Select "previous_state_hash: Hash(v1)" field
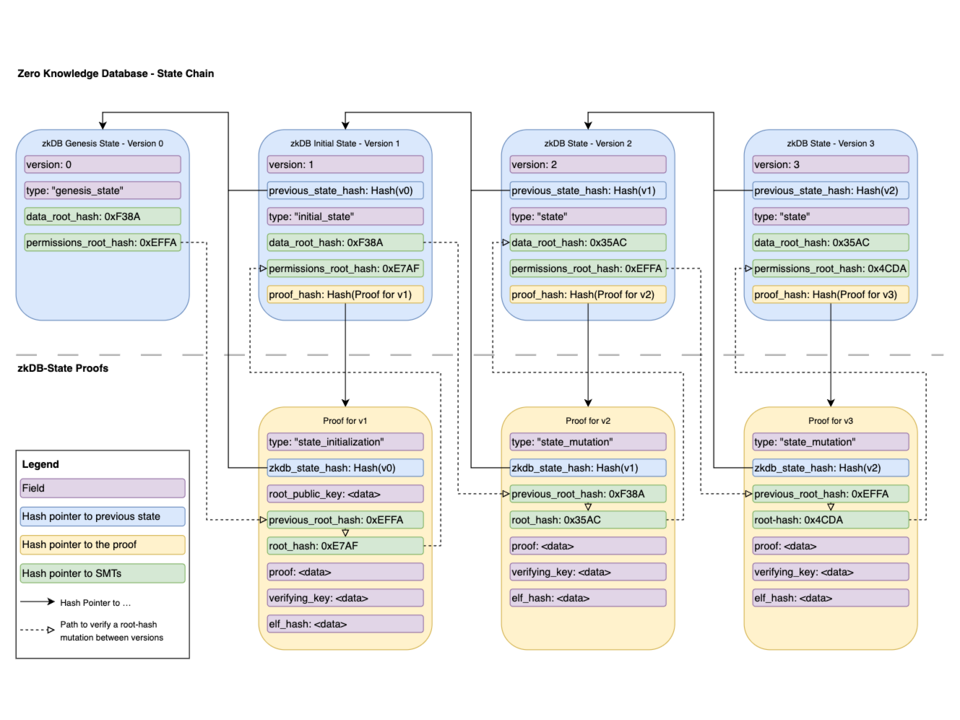 tap(588, 190)
